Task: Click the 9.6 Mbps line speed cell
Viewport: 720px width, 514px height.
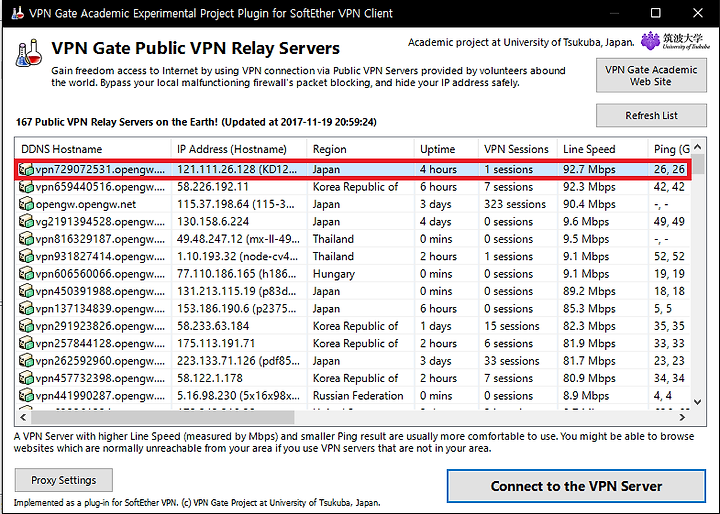Action: click(x=586, y=222)
